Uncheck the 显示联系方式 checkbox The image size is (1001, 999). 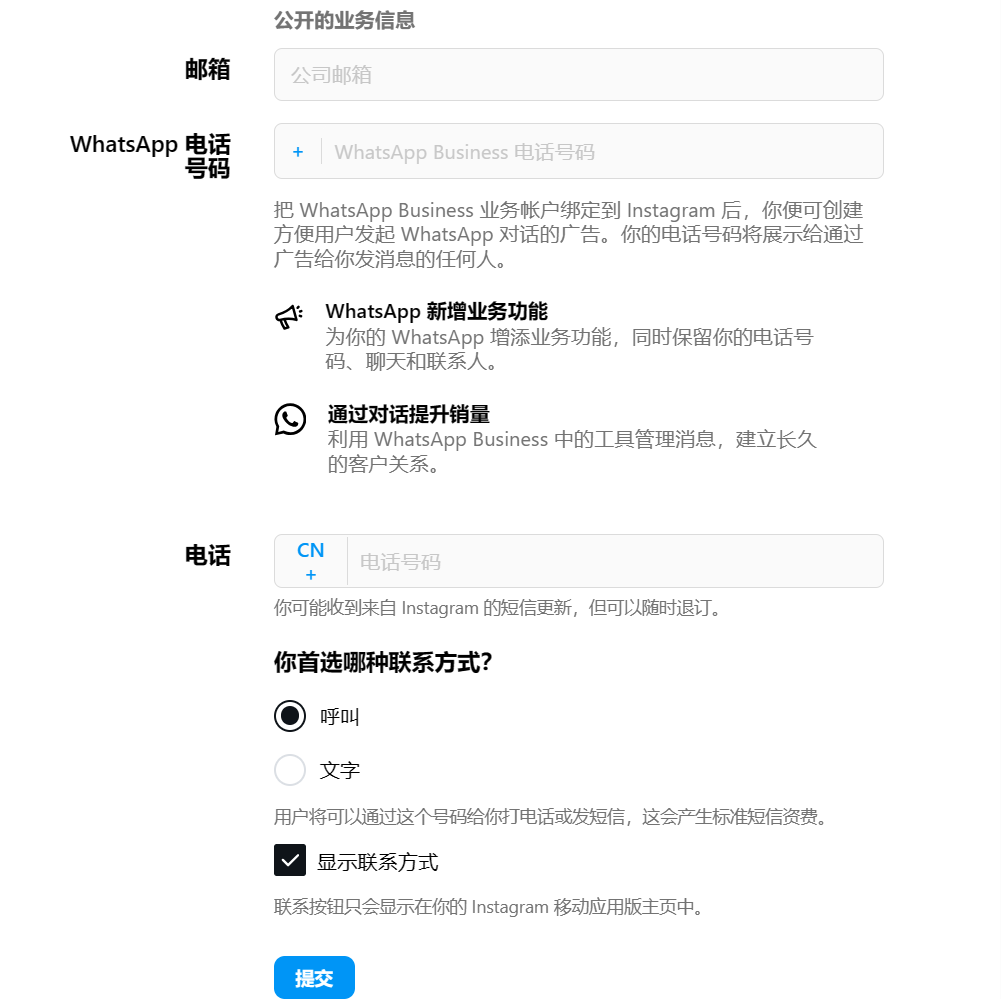tap(290, 860)
